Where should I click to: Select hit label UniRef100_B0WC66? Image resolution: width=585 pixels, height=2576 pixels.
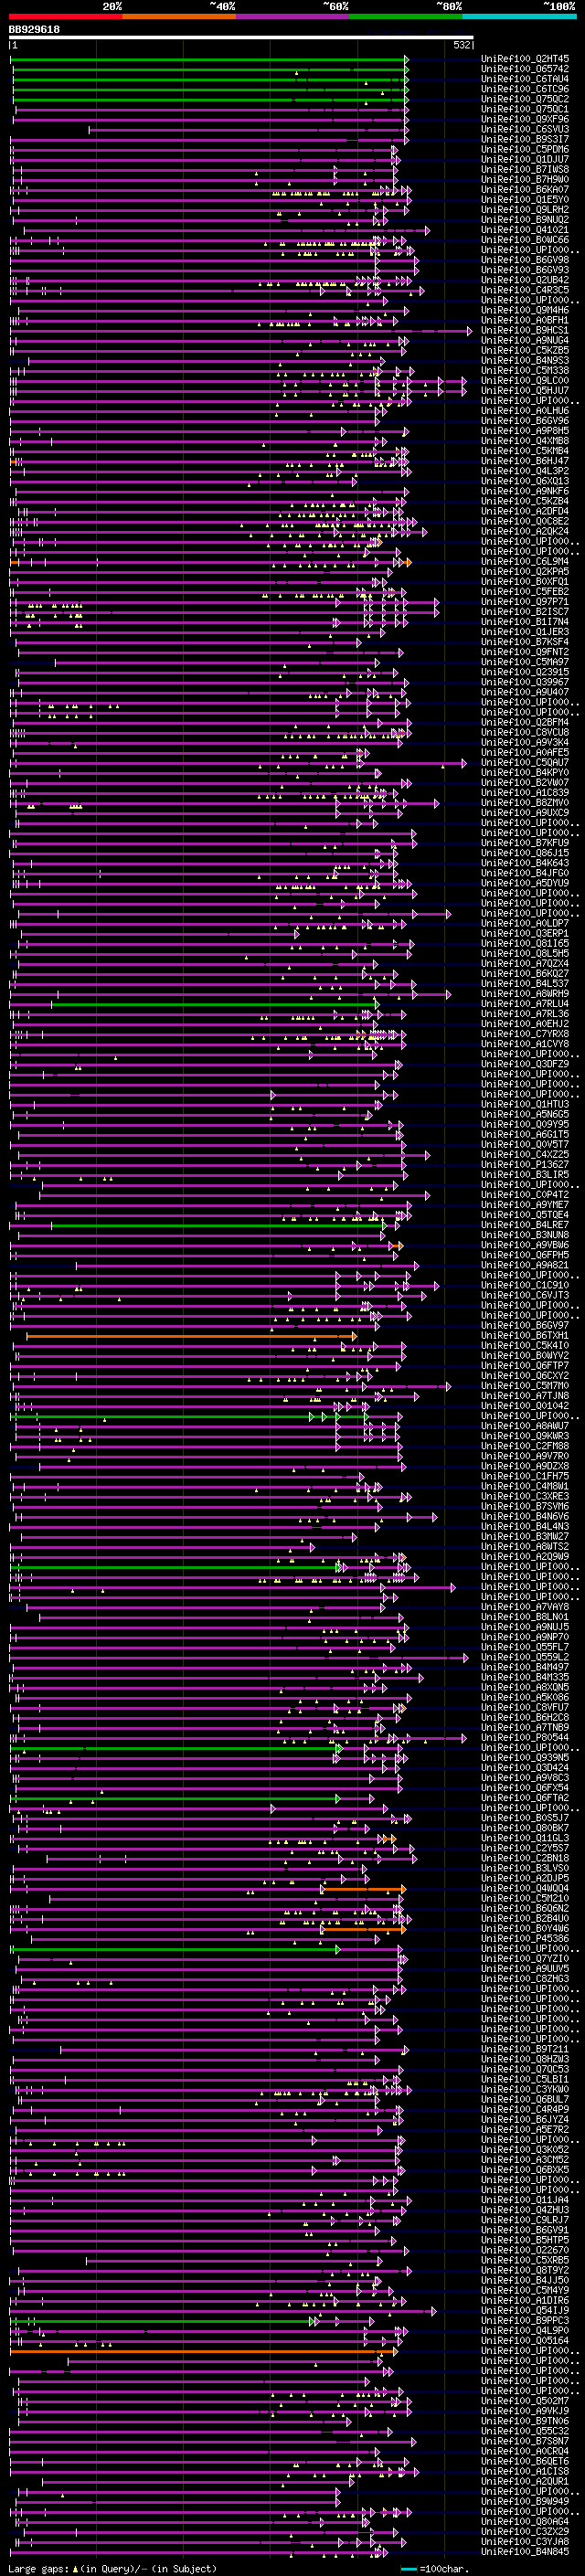tap(525, 239)
